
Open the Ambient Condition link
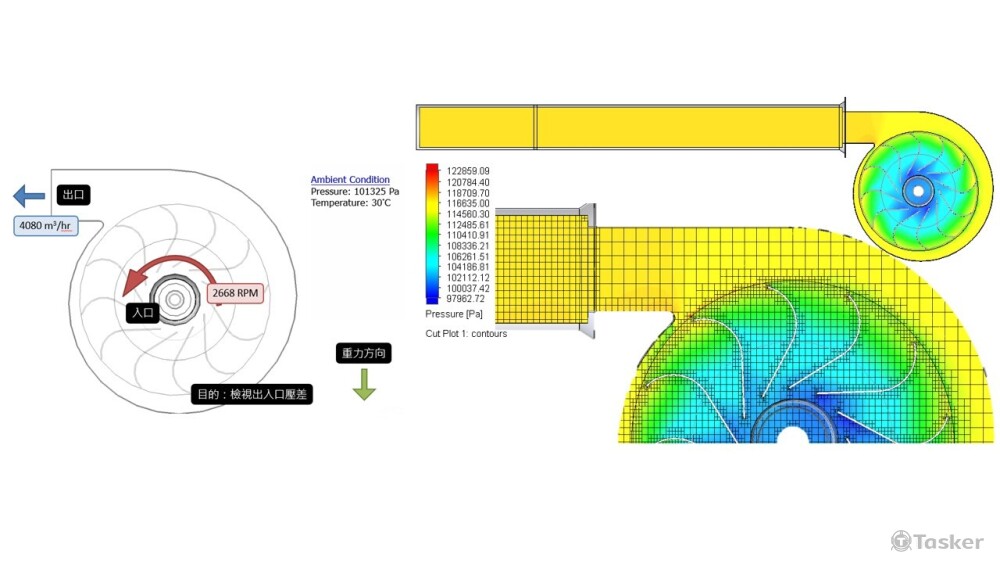[x=349, y=180]
